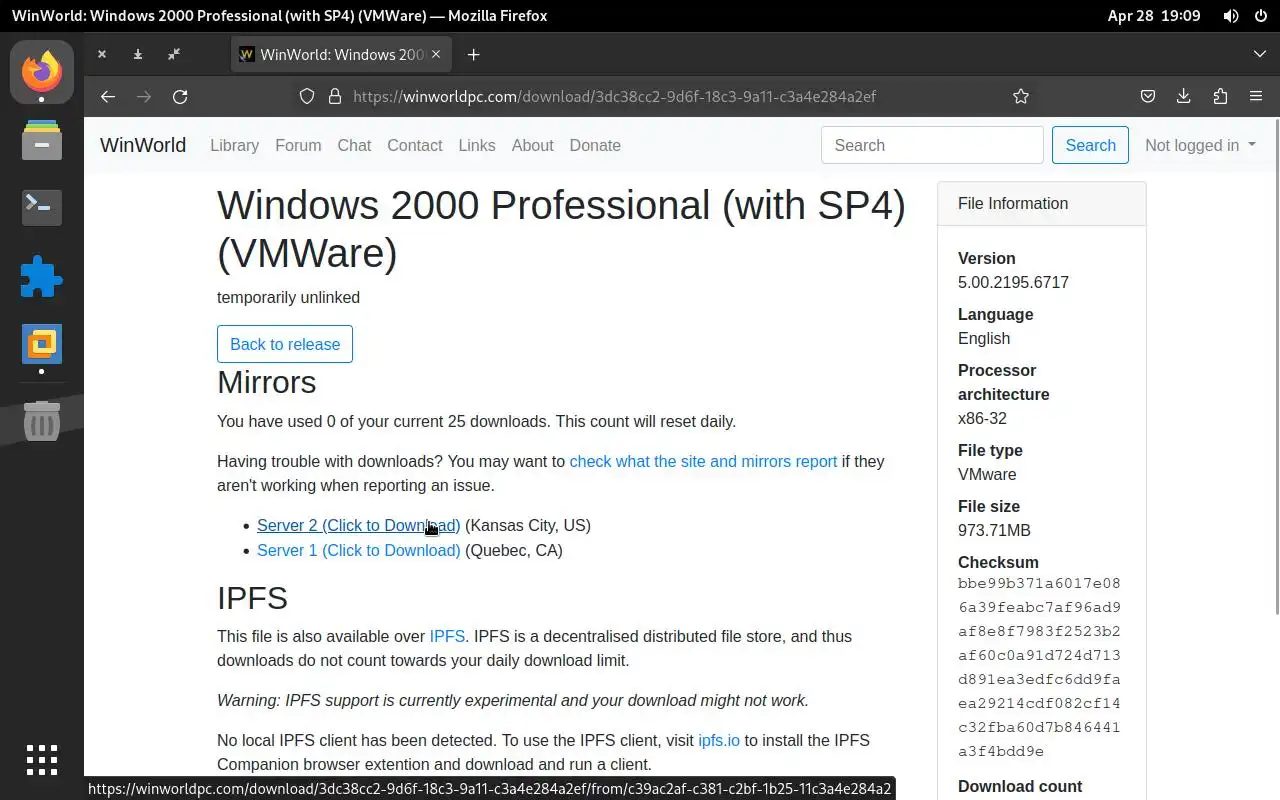Viewport: 1280px width, 800px height.
Task: Open the Firefox hamburger menu
Action: click(1256, 96)
